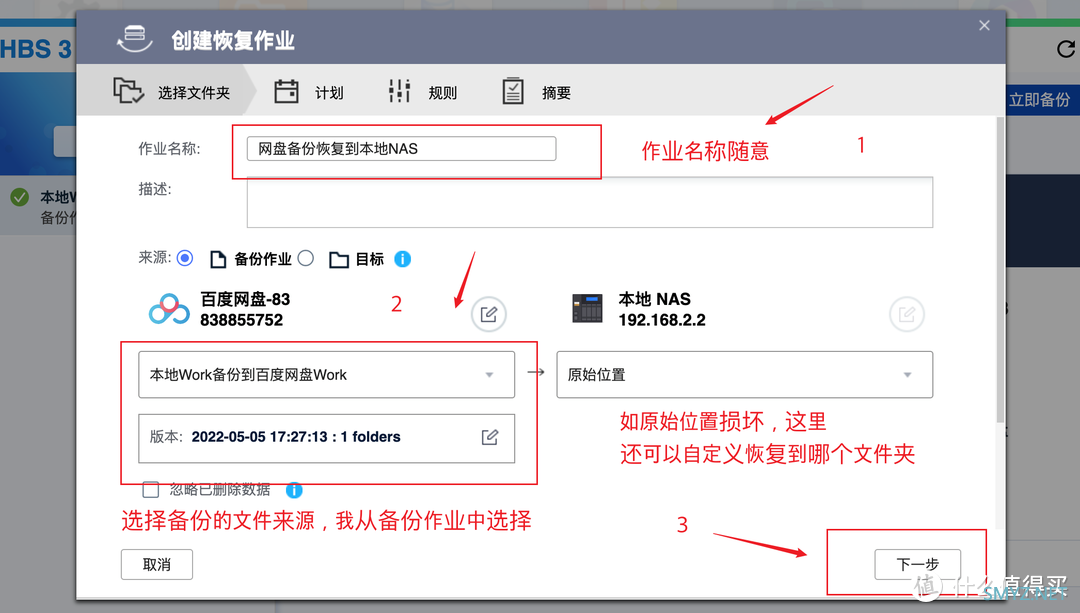Click the document icon beside 备份作业
Screen dimensions: 1080x613
[x=218, y=260]
